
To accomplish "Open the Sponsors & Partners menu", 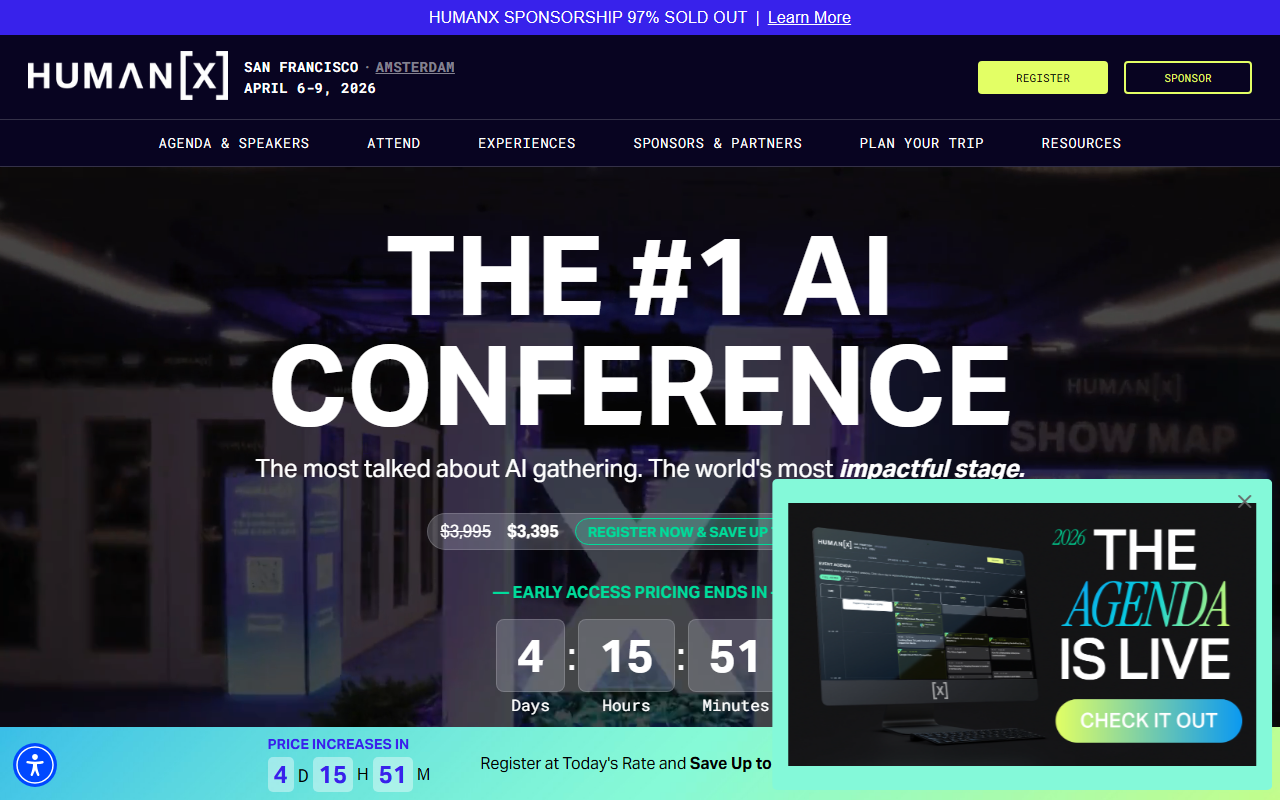I will (x=718, y=143).
